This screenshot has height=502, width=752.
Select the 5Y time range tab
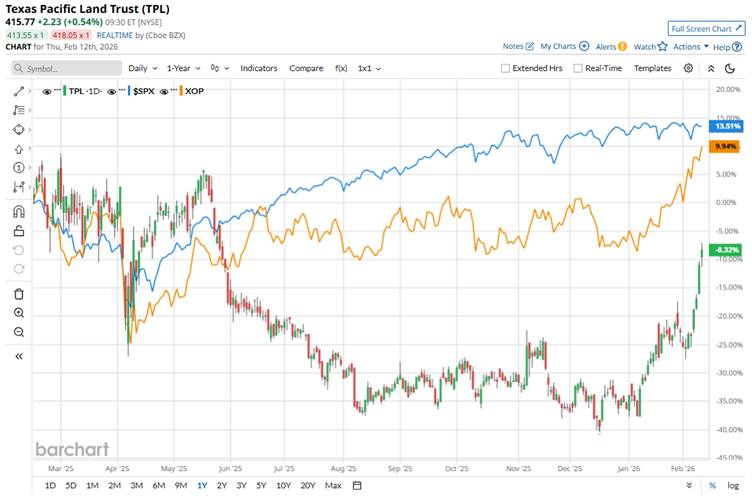261,486
